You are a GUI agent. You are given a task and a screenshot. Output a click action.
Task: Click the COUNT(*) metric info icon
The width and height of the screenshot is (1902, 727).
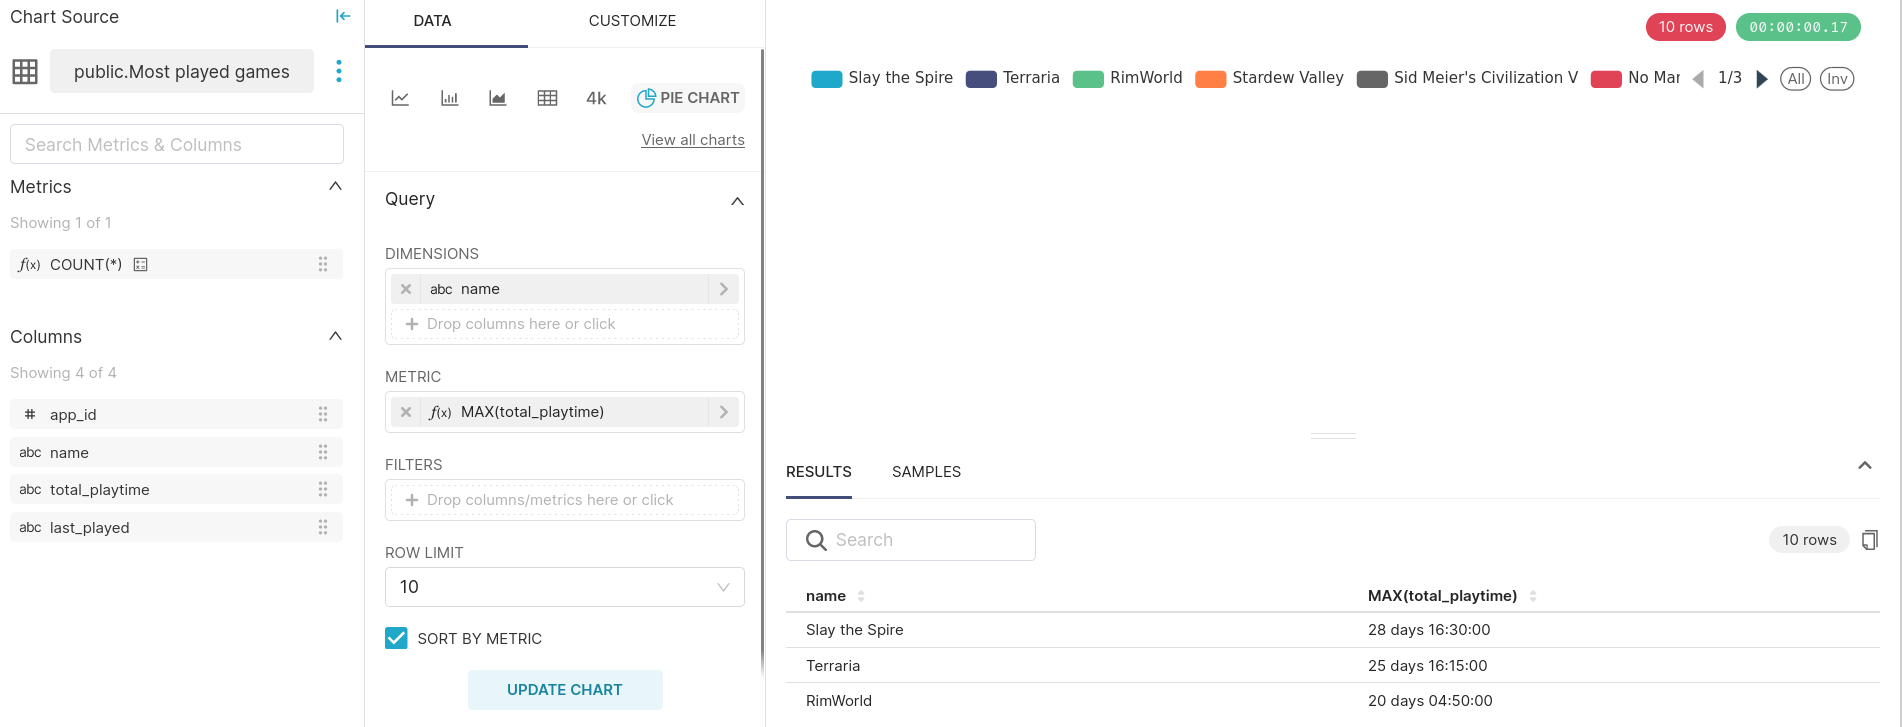141,265
